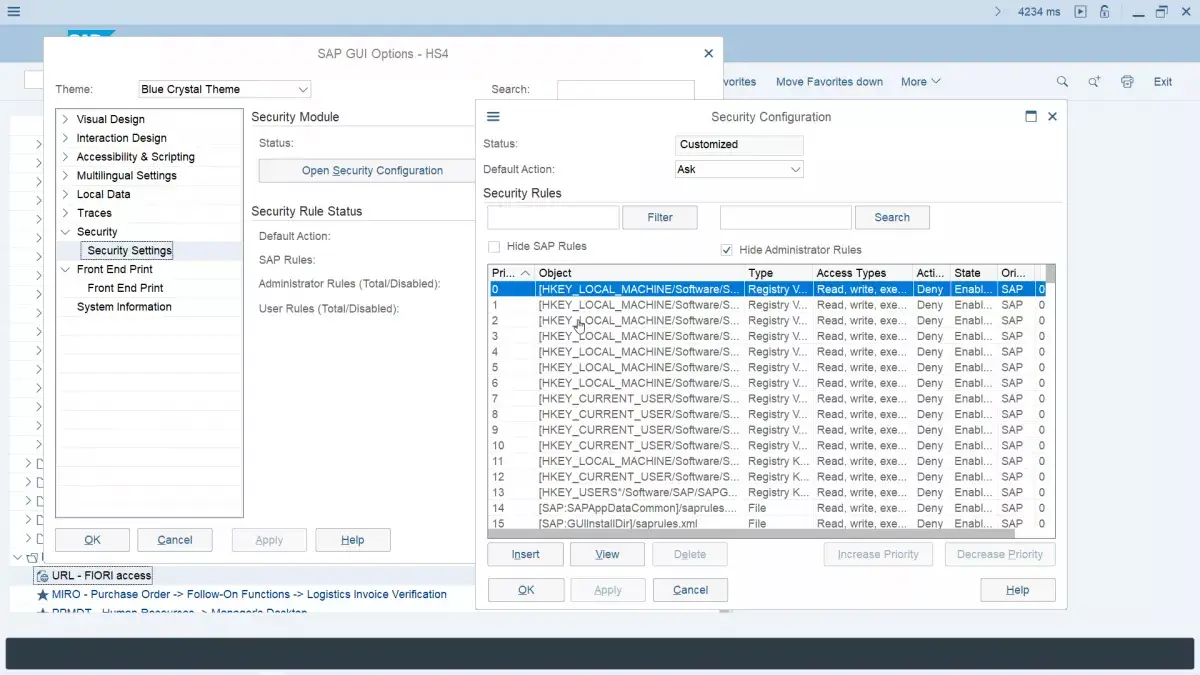Image resolution: width=1200 pixels, height=675 pixels.
Task: Click the View button
Action: click(607, 554)
